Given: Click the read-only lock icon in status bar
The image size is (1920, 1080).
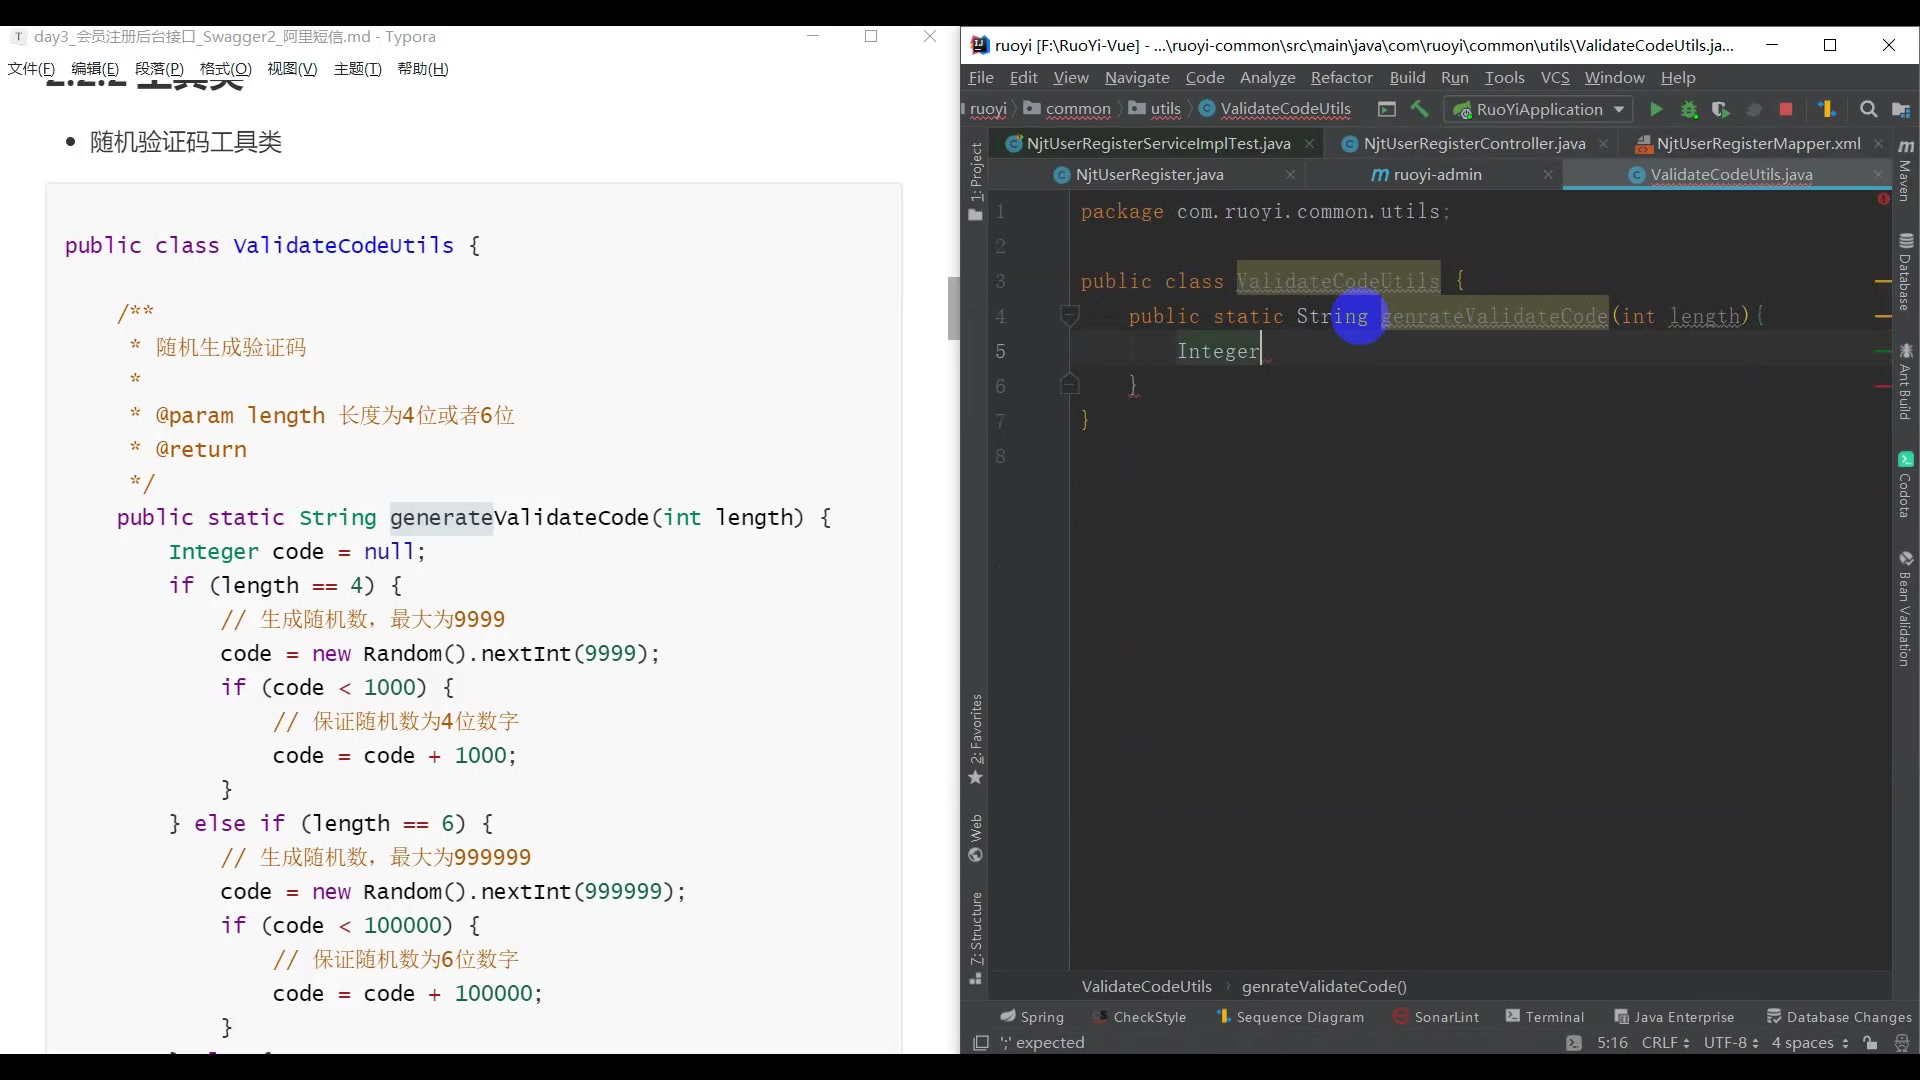Looking at the screenshot, I should pyautogui.click(x=1870, y=1043).
